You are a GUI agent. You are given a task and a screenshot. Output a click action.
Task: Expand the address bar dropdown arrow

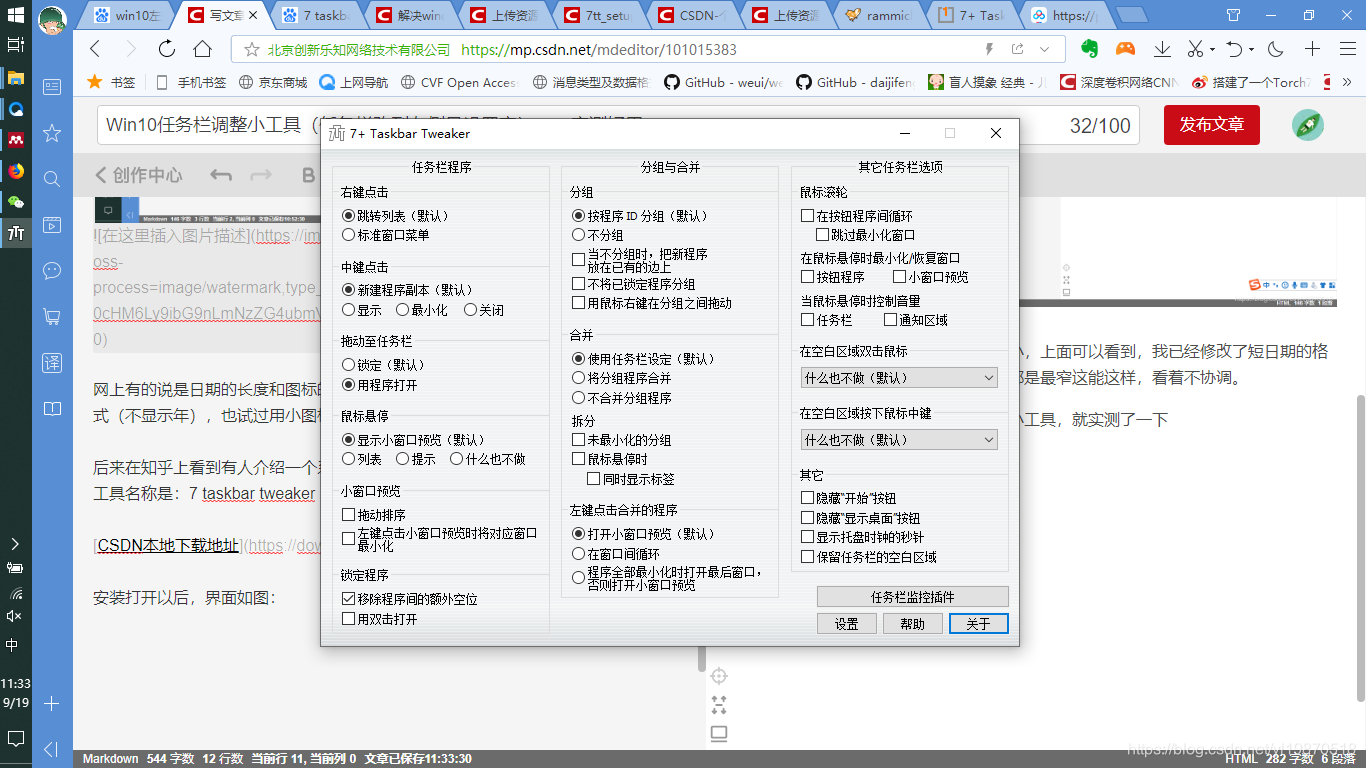[1045, 49]
